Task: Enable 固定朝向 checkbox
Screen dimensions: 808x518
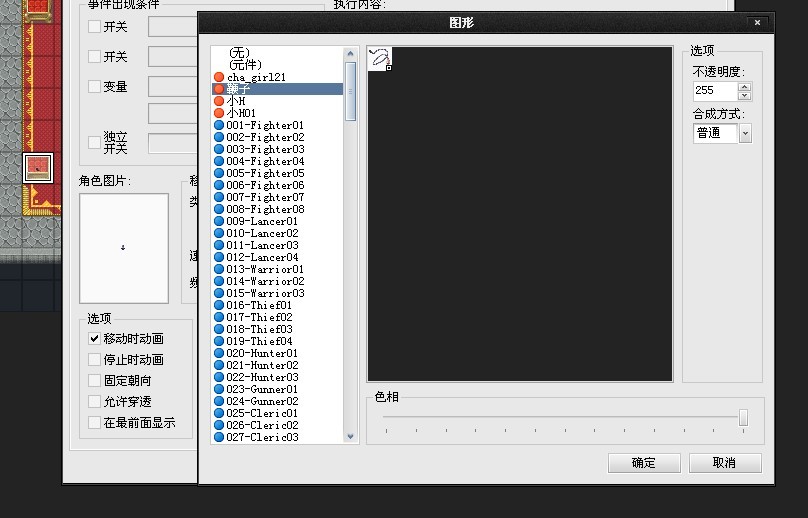Action: coord(94,380)
